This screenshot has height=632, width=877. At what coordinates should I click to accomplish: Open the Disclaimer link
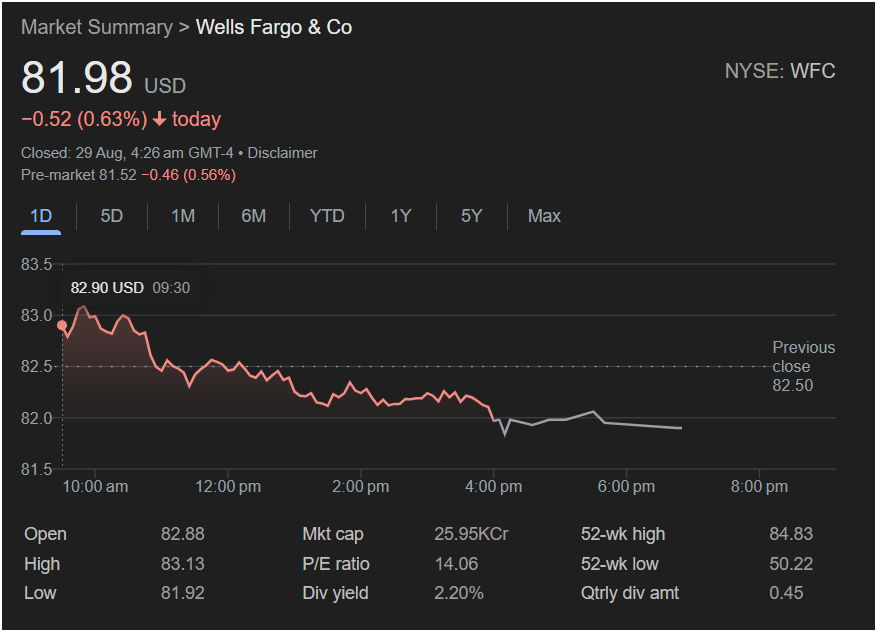[x=282, y=153]
